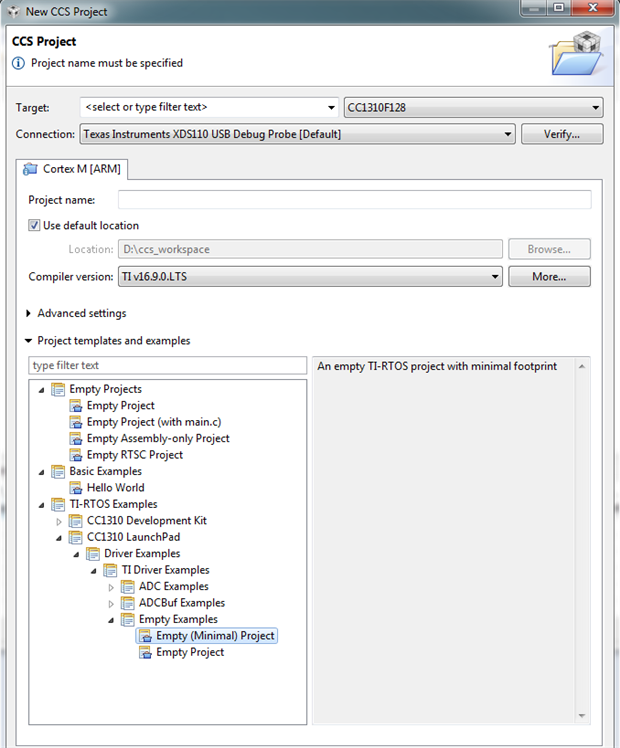Click the CC1310 Development Kit folder icon

click(x=75, y=521)
